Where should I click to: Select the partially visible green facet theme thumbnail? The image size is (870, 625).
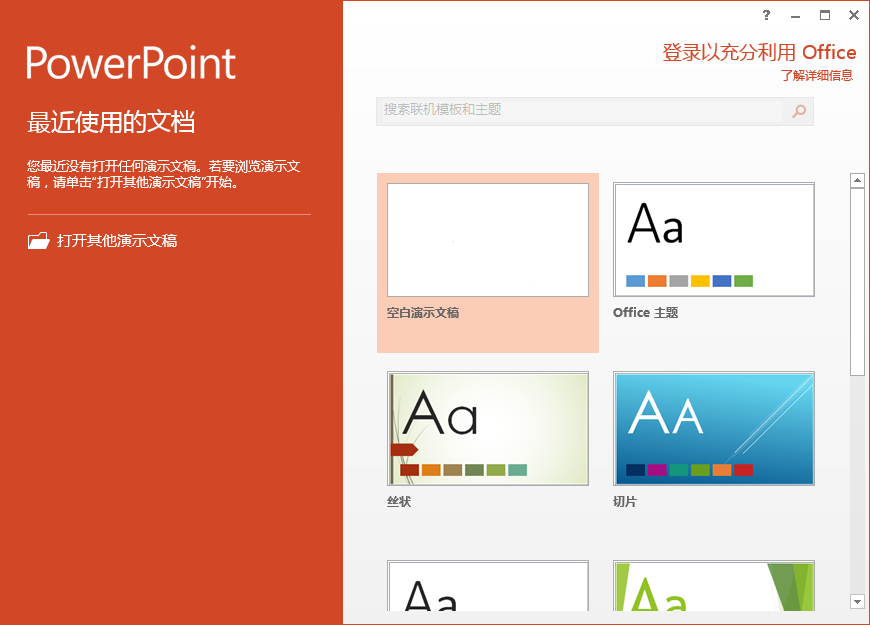(x=714, y=586)
